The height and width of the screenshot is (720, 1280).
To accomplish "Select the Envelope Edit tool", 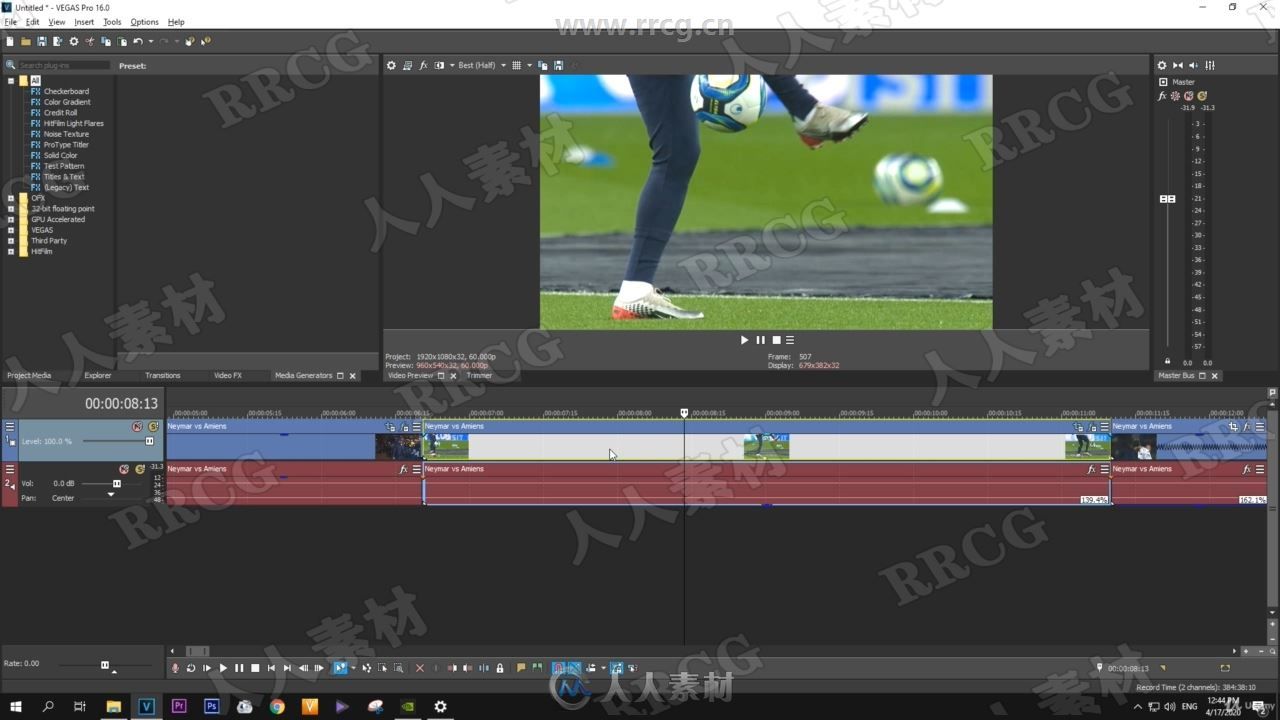I will [x=366, y=668].
